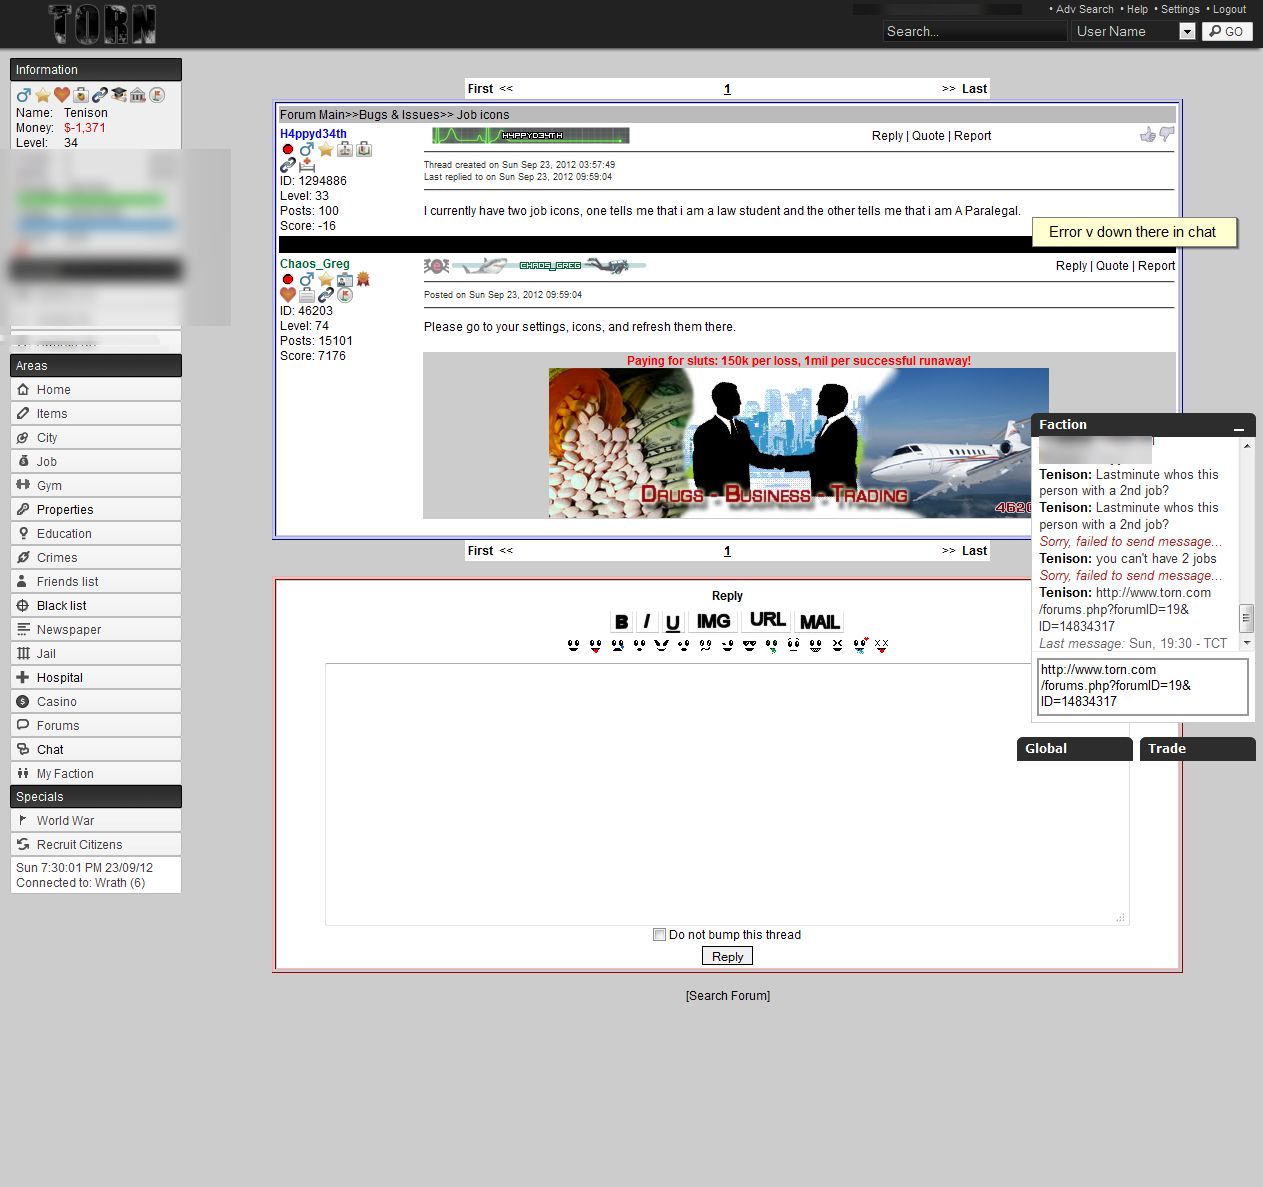Open Chaos_Greg's profile link
The image size is (1263, 1187).
[315, 264]
